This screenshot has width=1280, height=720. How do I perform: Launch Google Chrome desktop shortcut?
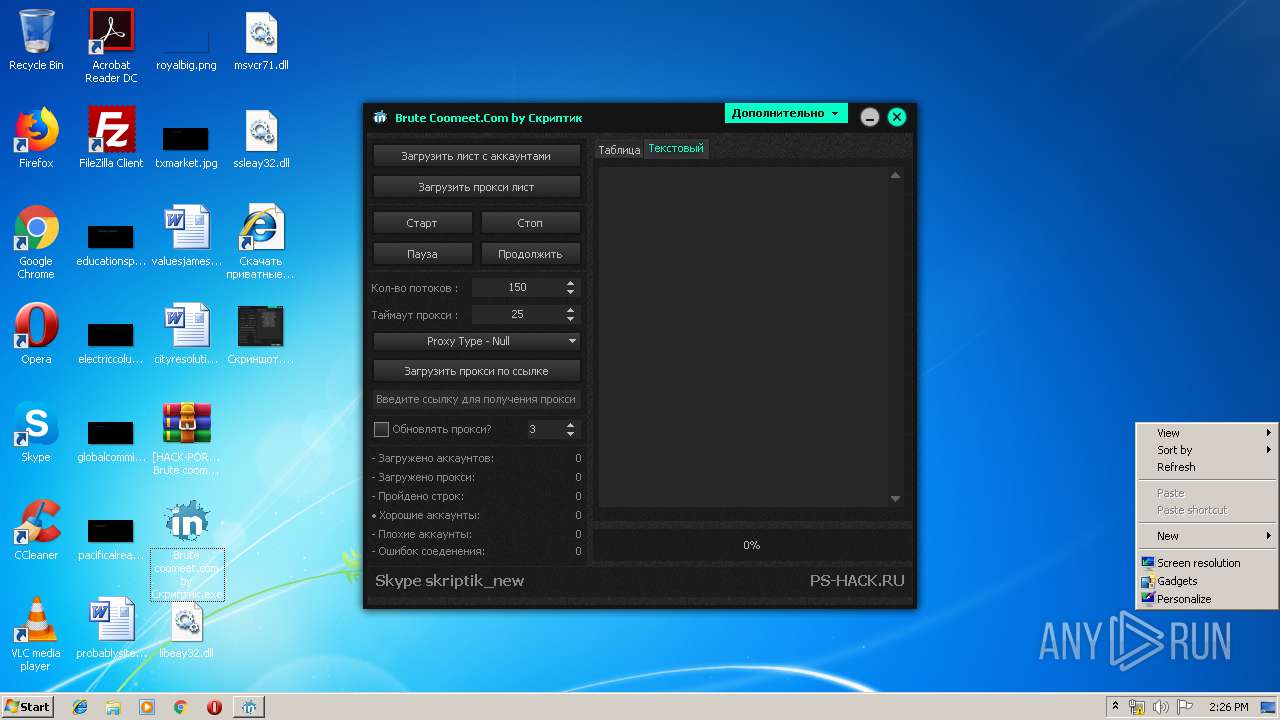point(36,242)
